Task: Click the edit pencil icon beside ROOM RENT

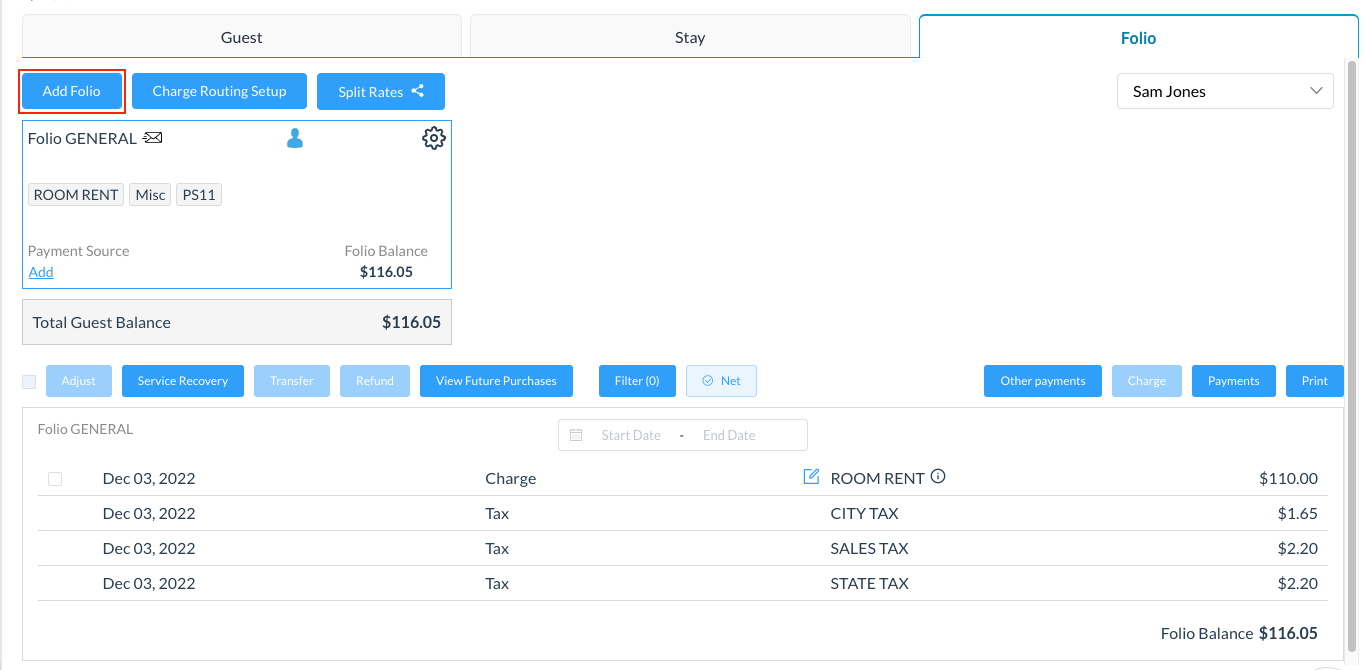Action: (x=811, y=477)
